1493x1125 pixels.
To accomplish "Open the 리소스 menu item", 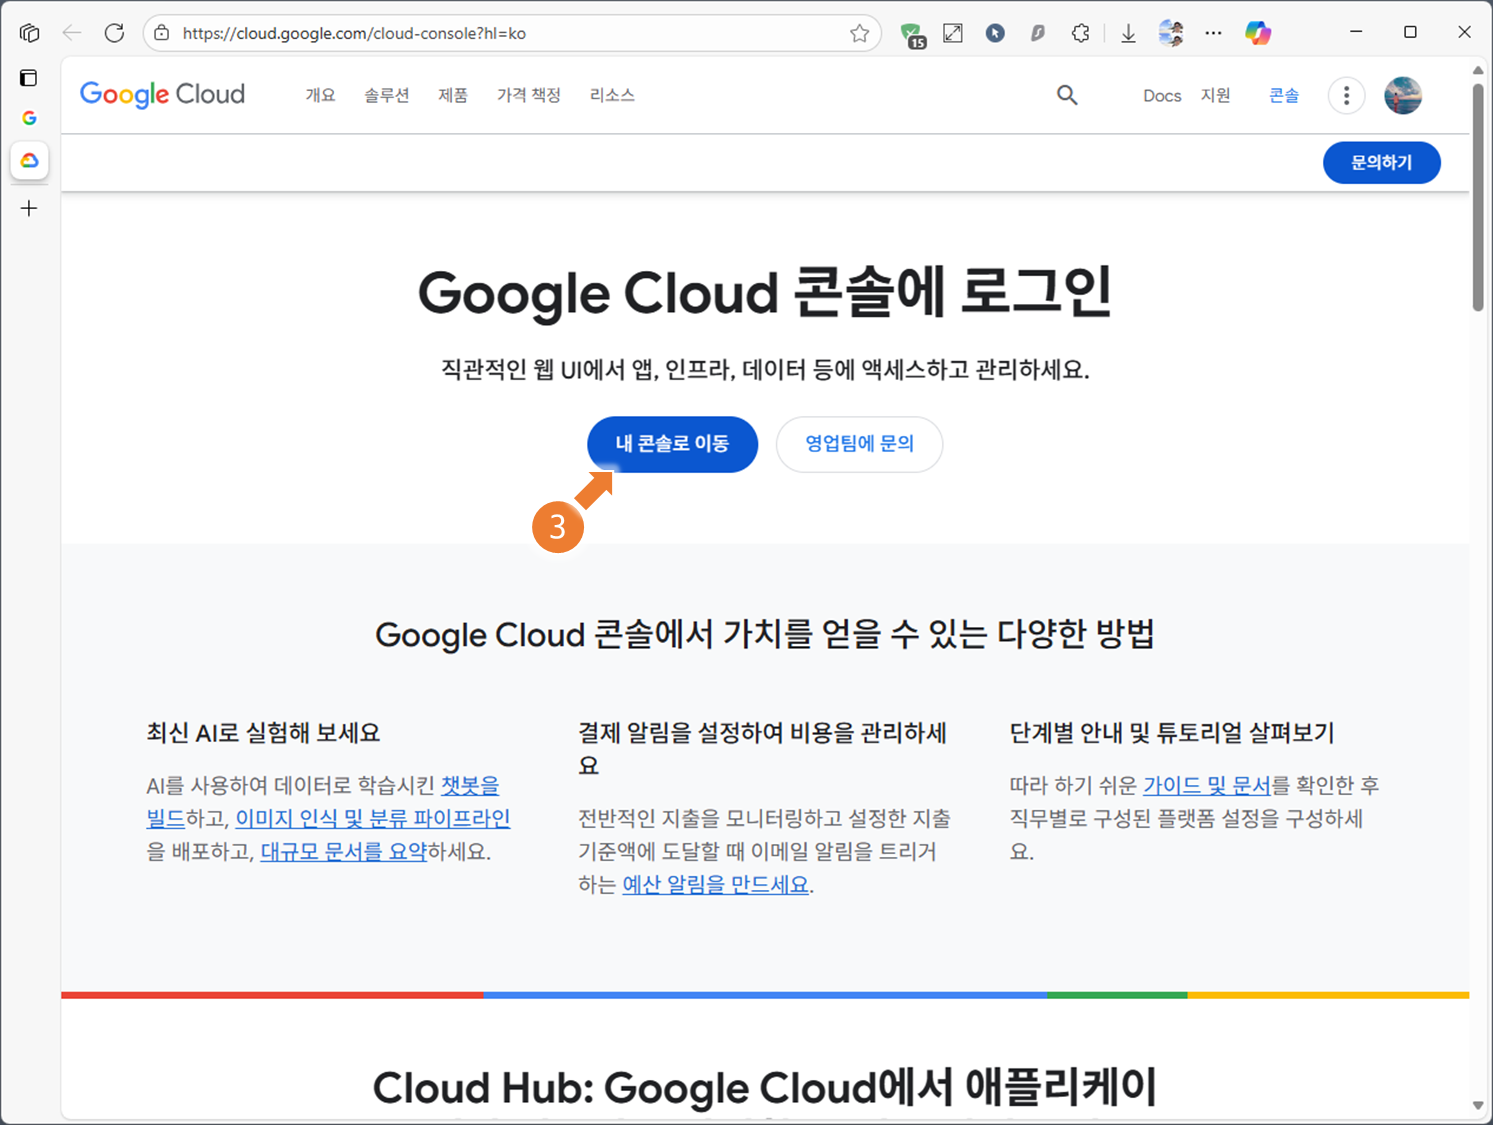I will pyautogui.click(x=612, y=95).
